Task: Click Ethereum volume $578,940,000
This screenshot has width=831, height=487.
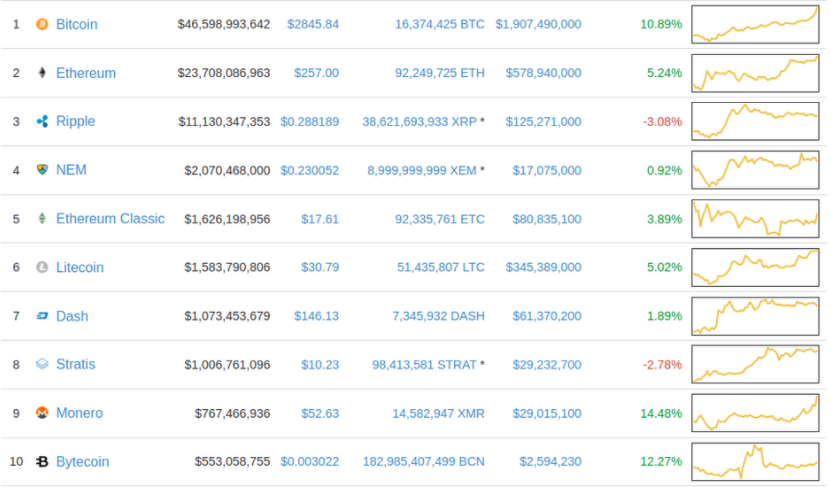Action: coord(543,73)
